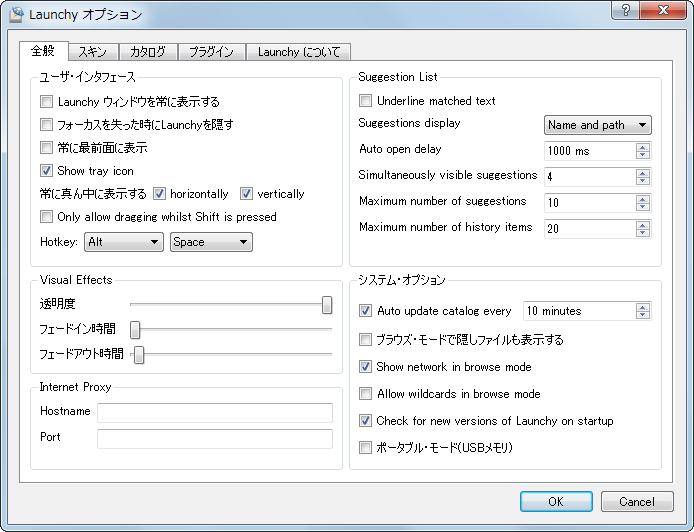The height and width of the screenshot is (532, 694).
Task: Decrease Maximum number of suggestions
Action: click(x=643, y=207)
